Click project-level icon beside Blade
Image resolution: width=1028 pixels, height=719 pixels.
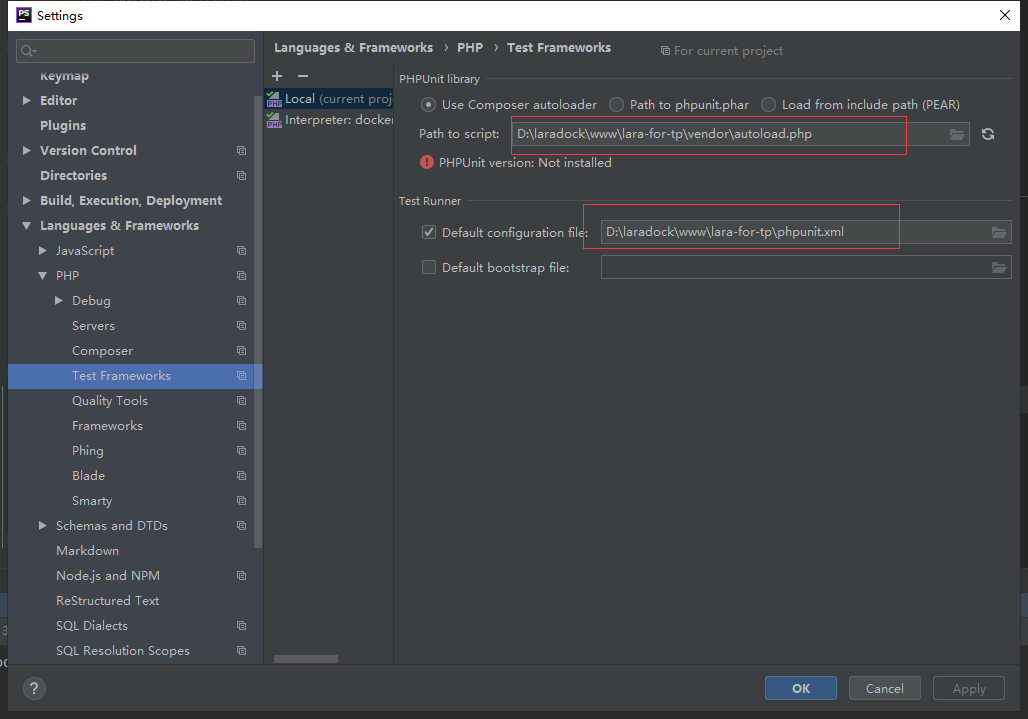tap(241, 476)
